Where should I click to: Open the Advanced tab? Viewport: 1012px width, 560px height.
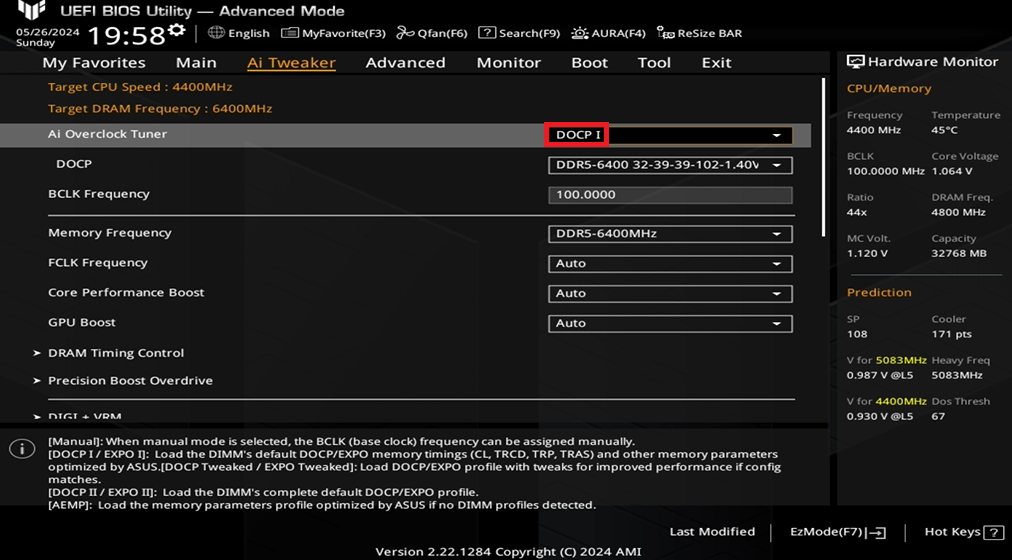[x=405, y=63]
